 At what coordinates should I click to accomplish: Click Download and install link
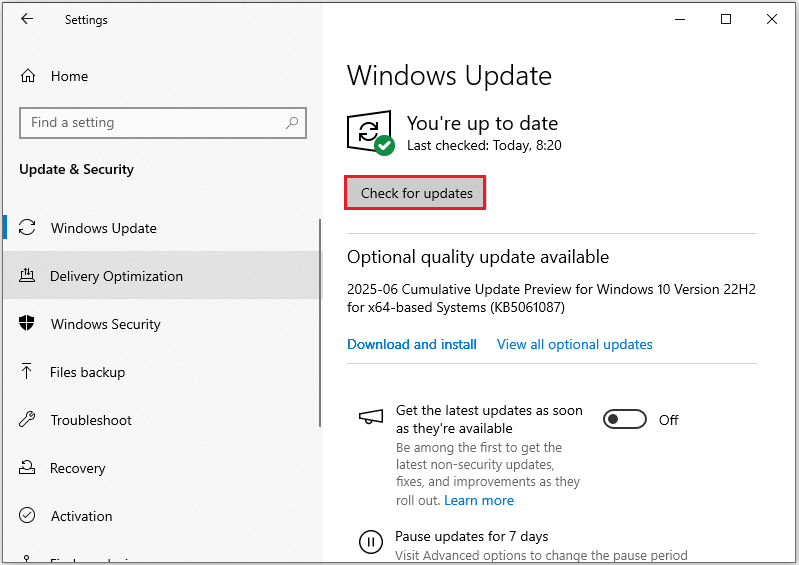pyautogui.click(x=412, y=344)
